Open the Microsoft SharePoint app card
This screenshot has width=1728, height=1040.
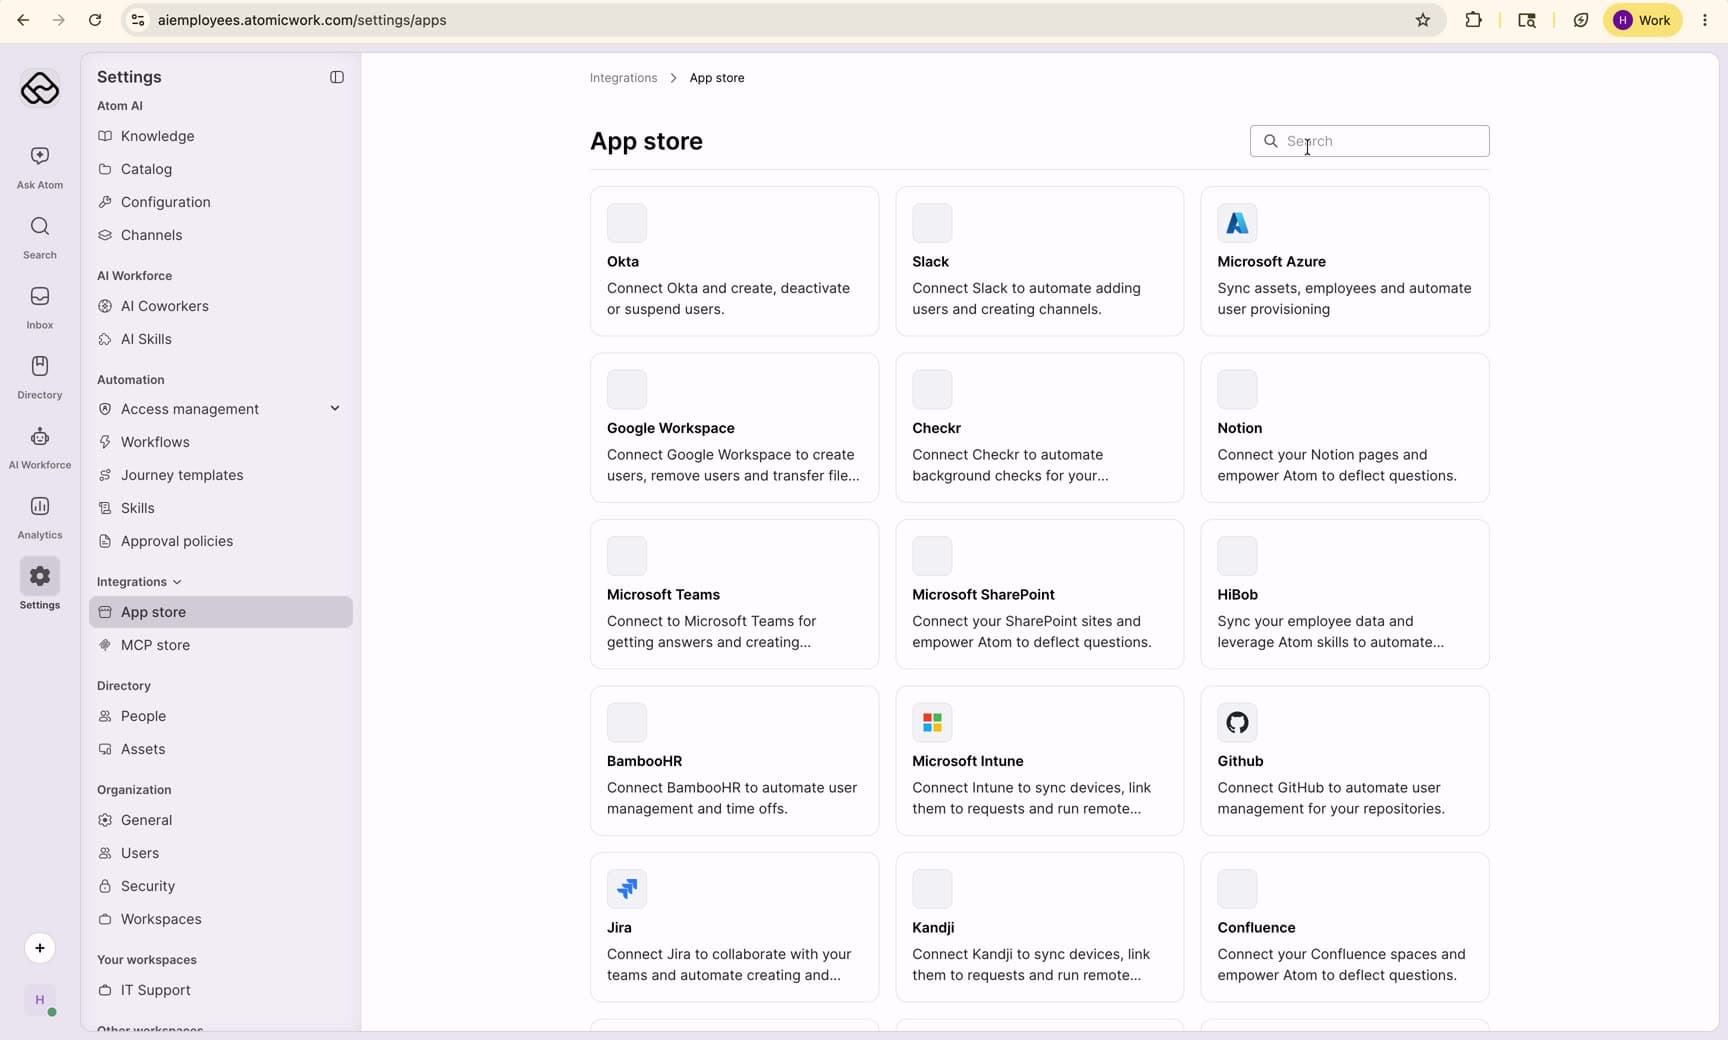(x=1039, y=594)
